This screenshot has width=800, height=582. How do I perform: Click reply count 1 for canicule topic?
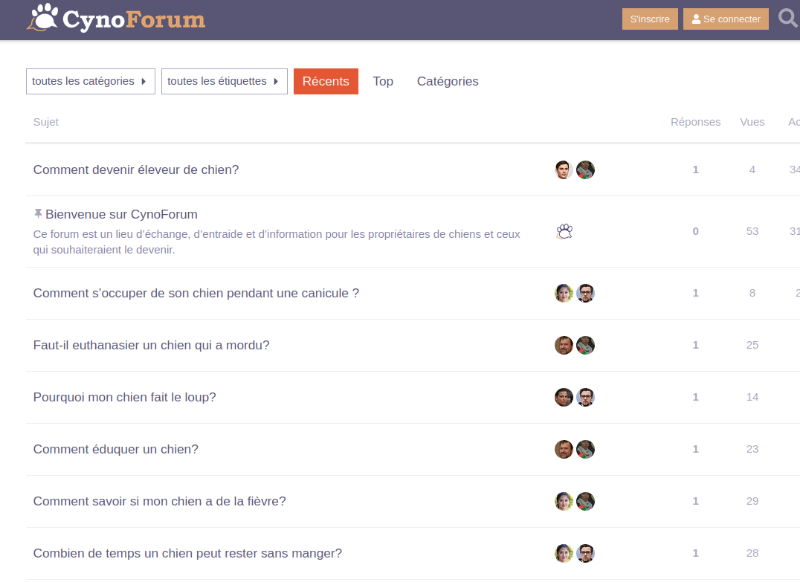tap(695, 293)
